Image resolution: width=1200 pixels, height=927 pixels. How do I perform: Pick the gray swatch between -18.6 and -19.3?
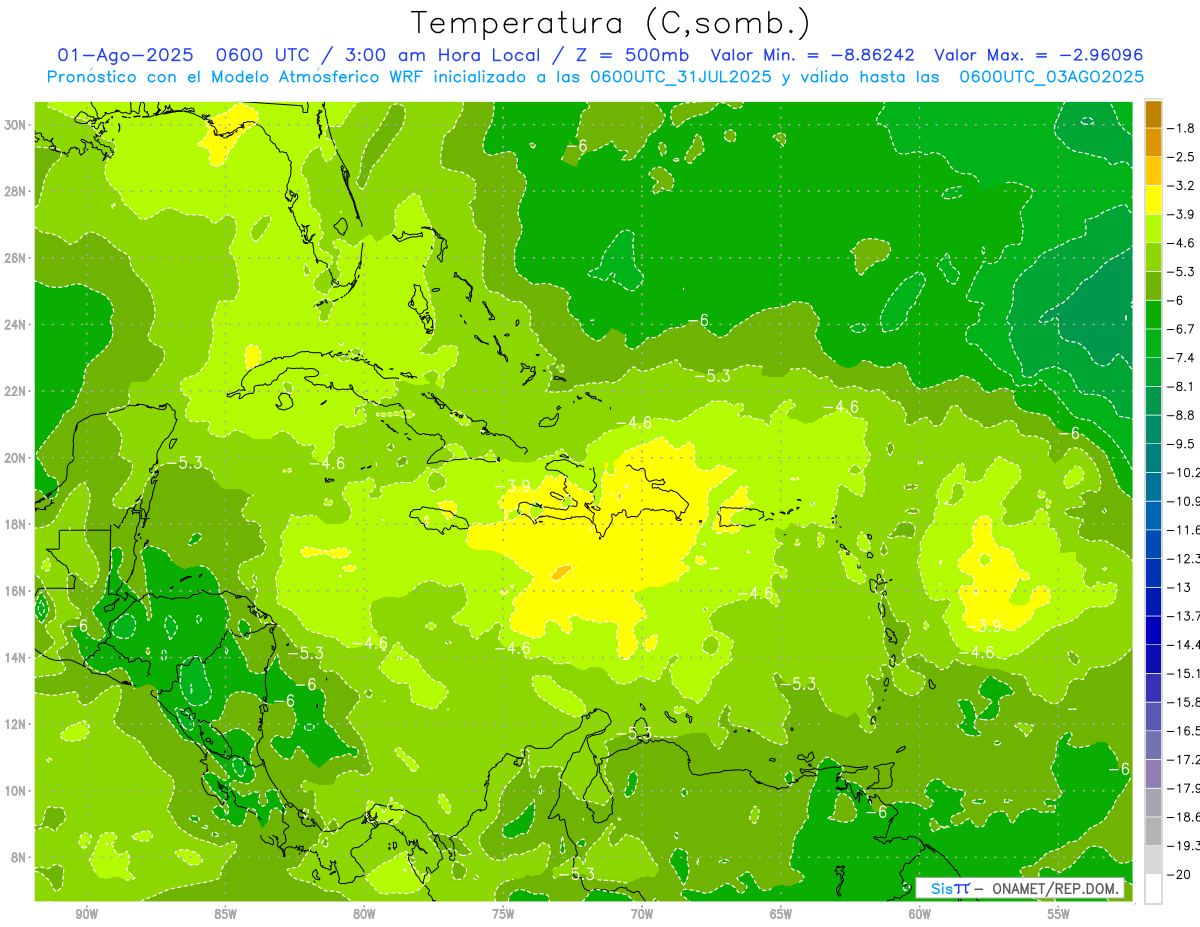pos(1153,831)
